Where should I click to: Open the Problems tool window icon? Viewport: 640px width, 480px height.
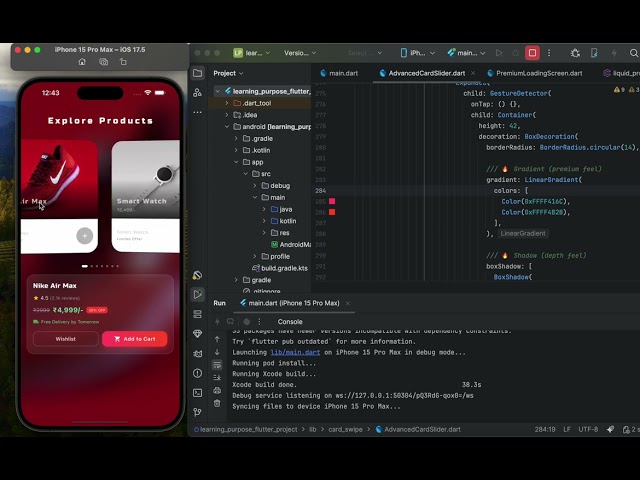pyautogui.click(x=198, y=373)
